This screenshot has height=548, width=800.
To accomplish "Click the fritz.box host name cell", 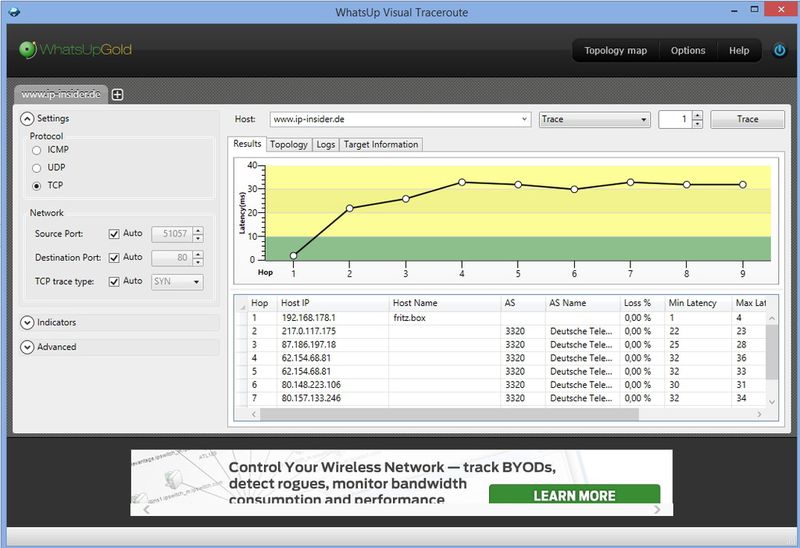I will pyautogui.click(x=445, y=318).
